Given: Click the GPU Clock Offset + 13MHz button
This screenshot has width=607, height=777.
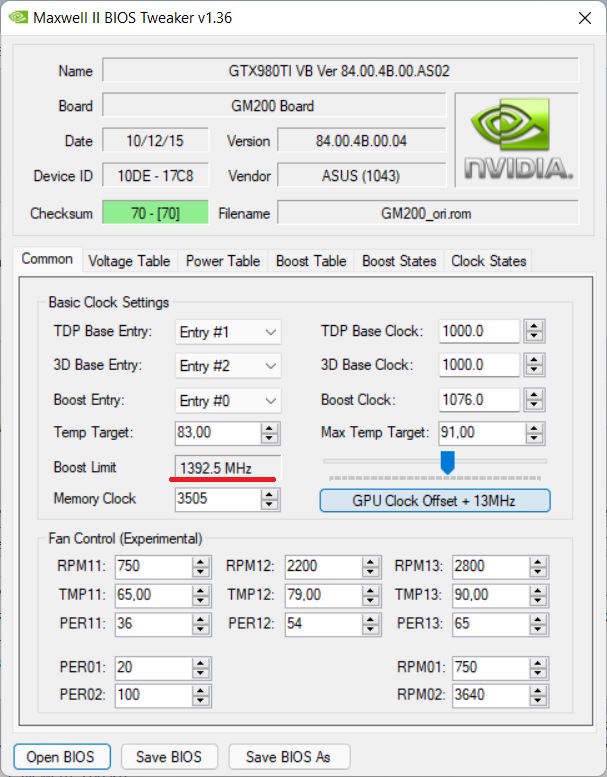Looking at the screenshot, I should [435, 500].
